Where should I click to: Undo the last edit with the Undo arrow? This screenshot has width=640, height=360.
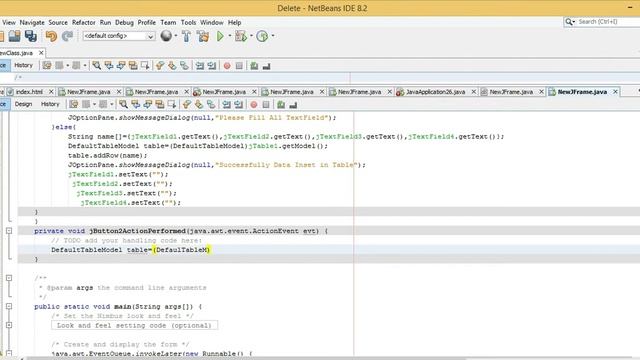click(x=51, y=36)
